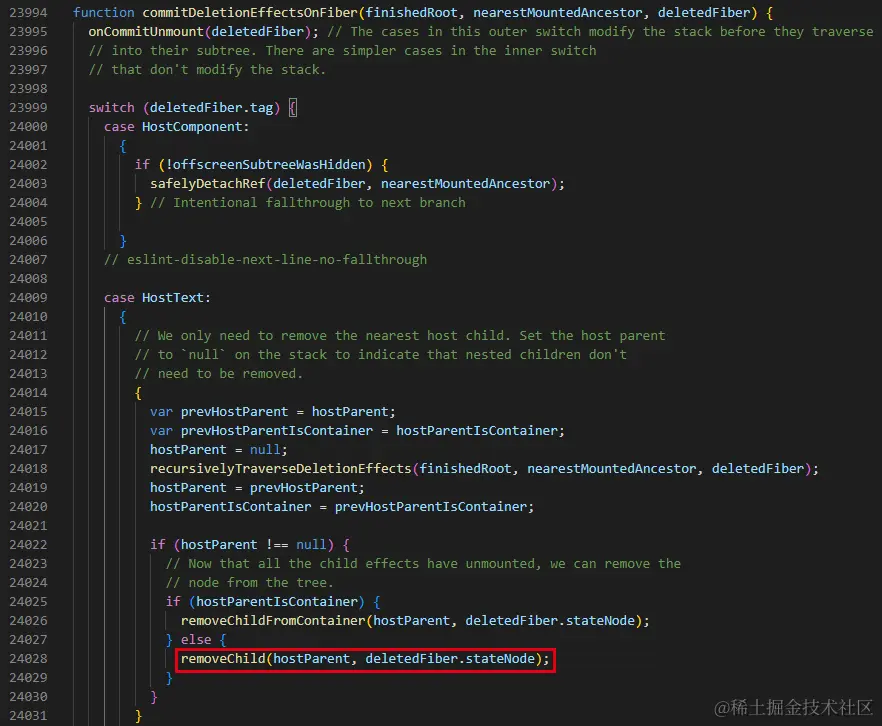Click the Intentional fallthrough comment
The height and width of the screenshot is (726, 882).
(x=308, y=202)
